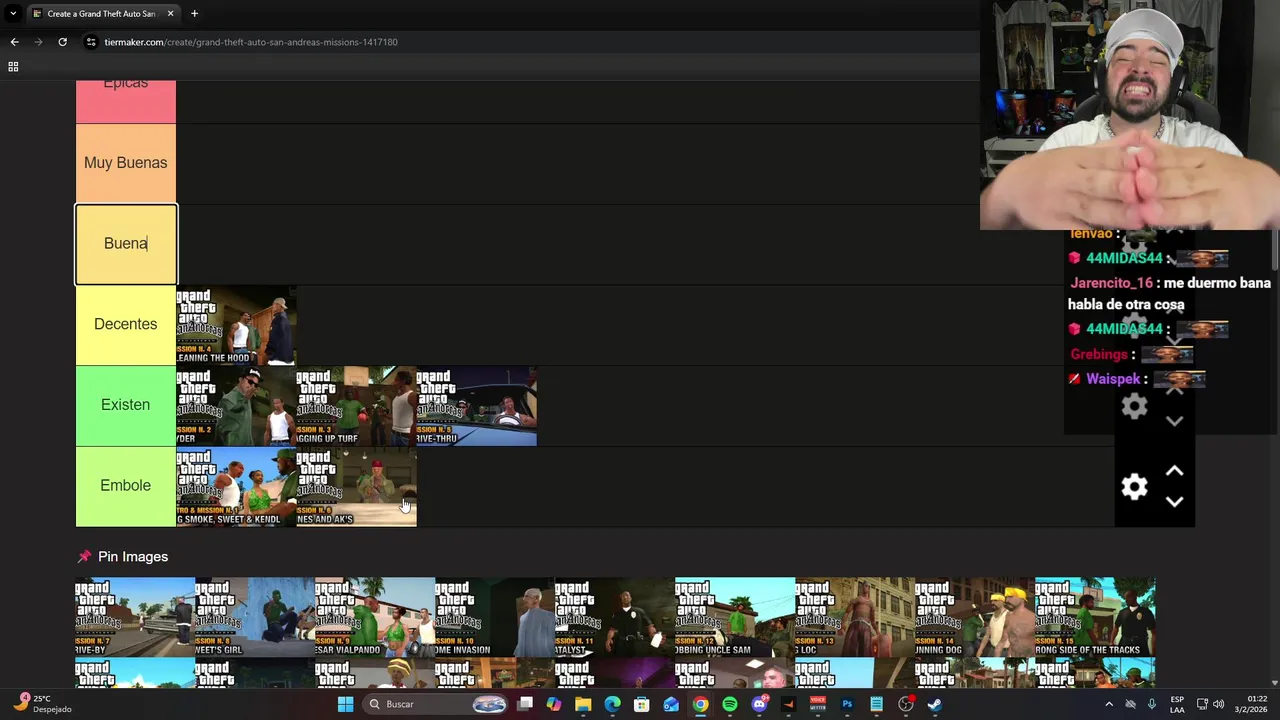Pick the Running Dog mission image

click(x=975, y=616)
